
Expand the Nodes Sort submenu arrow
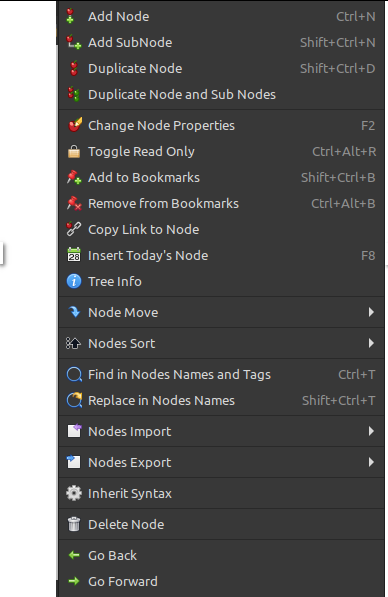pos(371,343)
